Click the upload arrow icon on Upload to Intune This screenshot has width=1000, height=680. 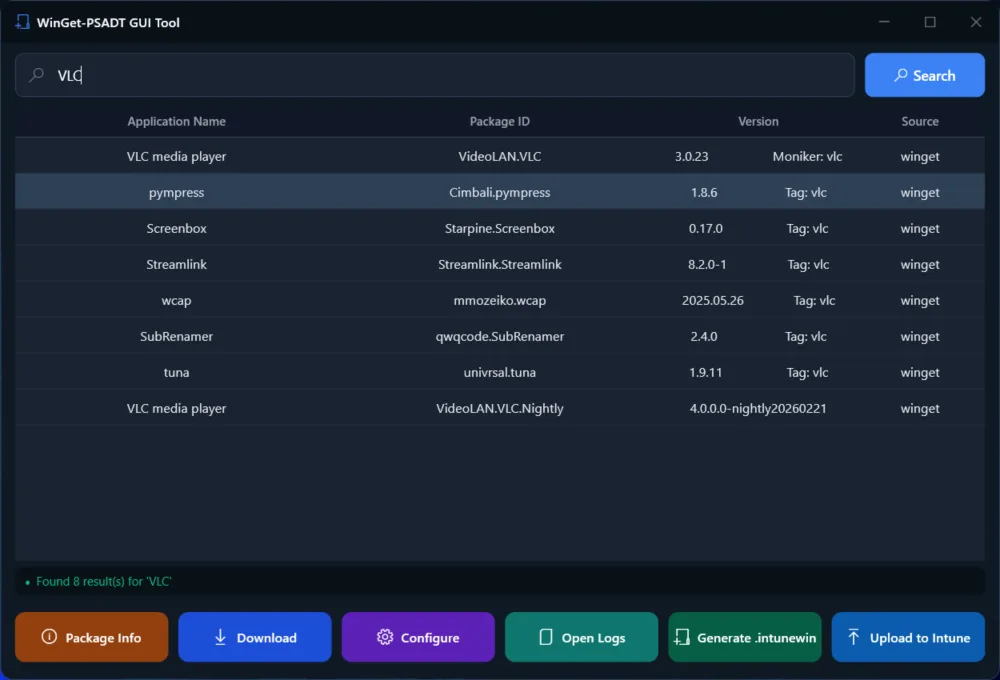853,637
